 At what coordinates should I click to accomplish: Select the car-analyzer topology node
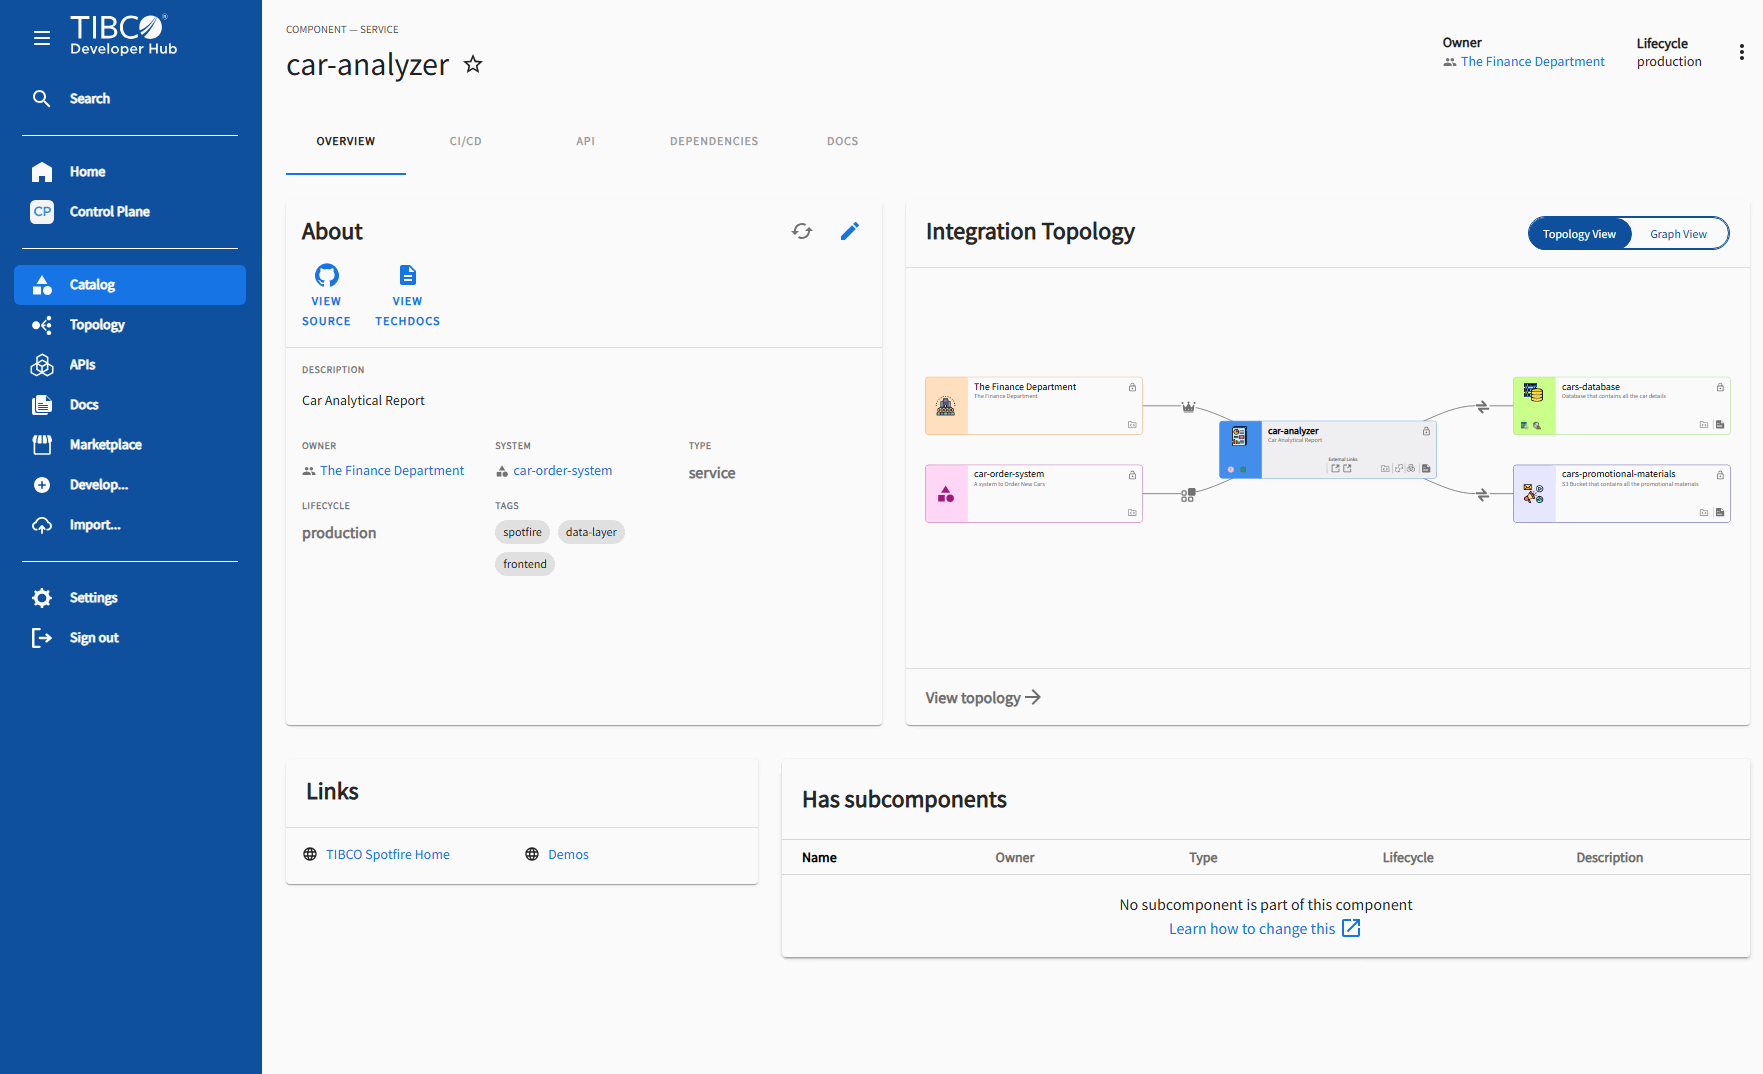1328,449
